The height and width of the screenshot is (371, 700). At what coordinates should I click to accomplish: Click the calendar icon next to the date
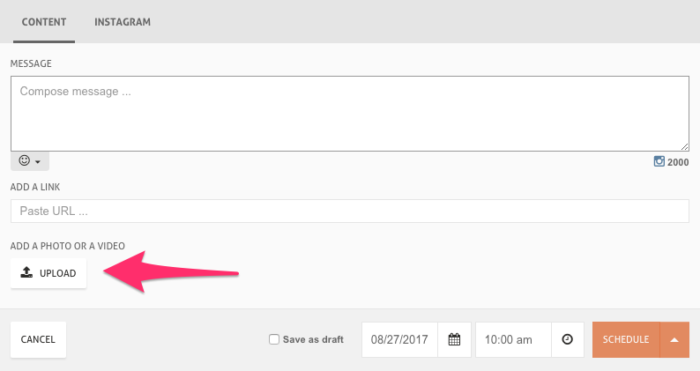coord(454,339)
